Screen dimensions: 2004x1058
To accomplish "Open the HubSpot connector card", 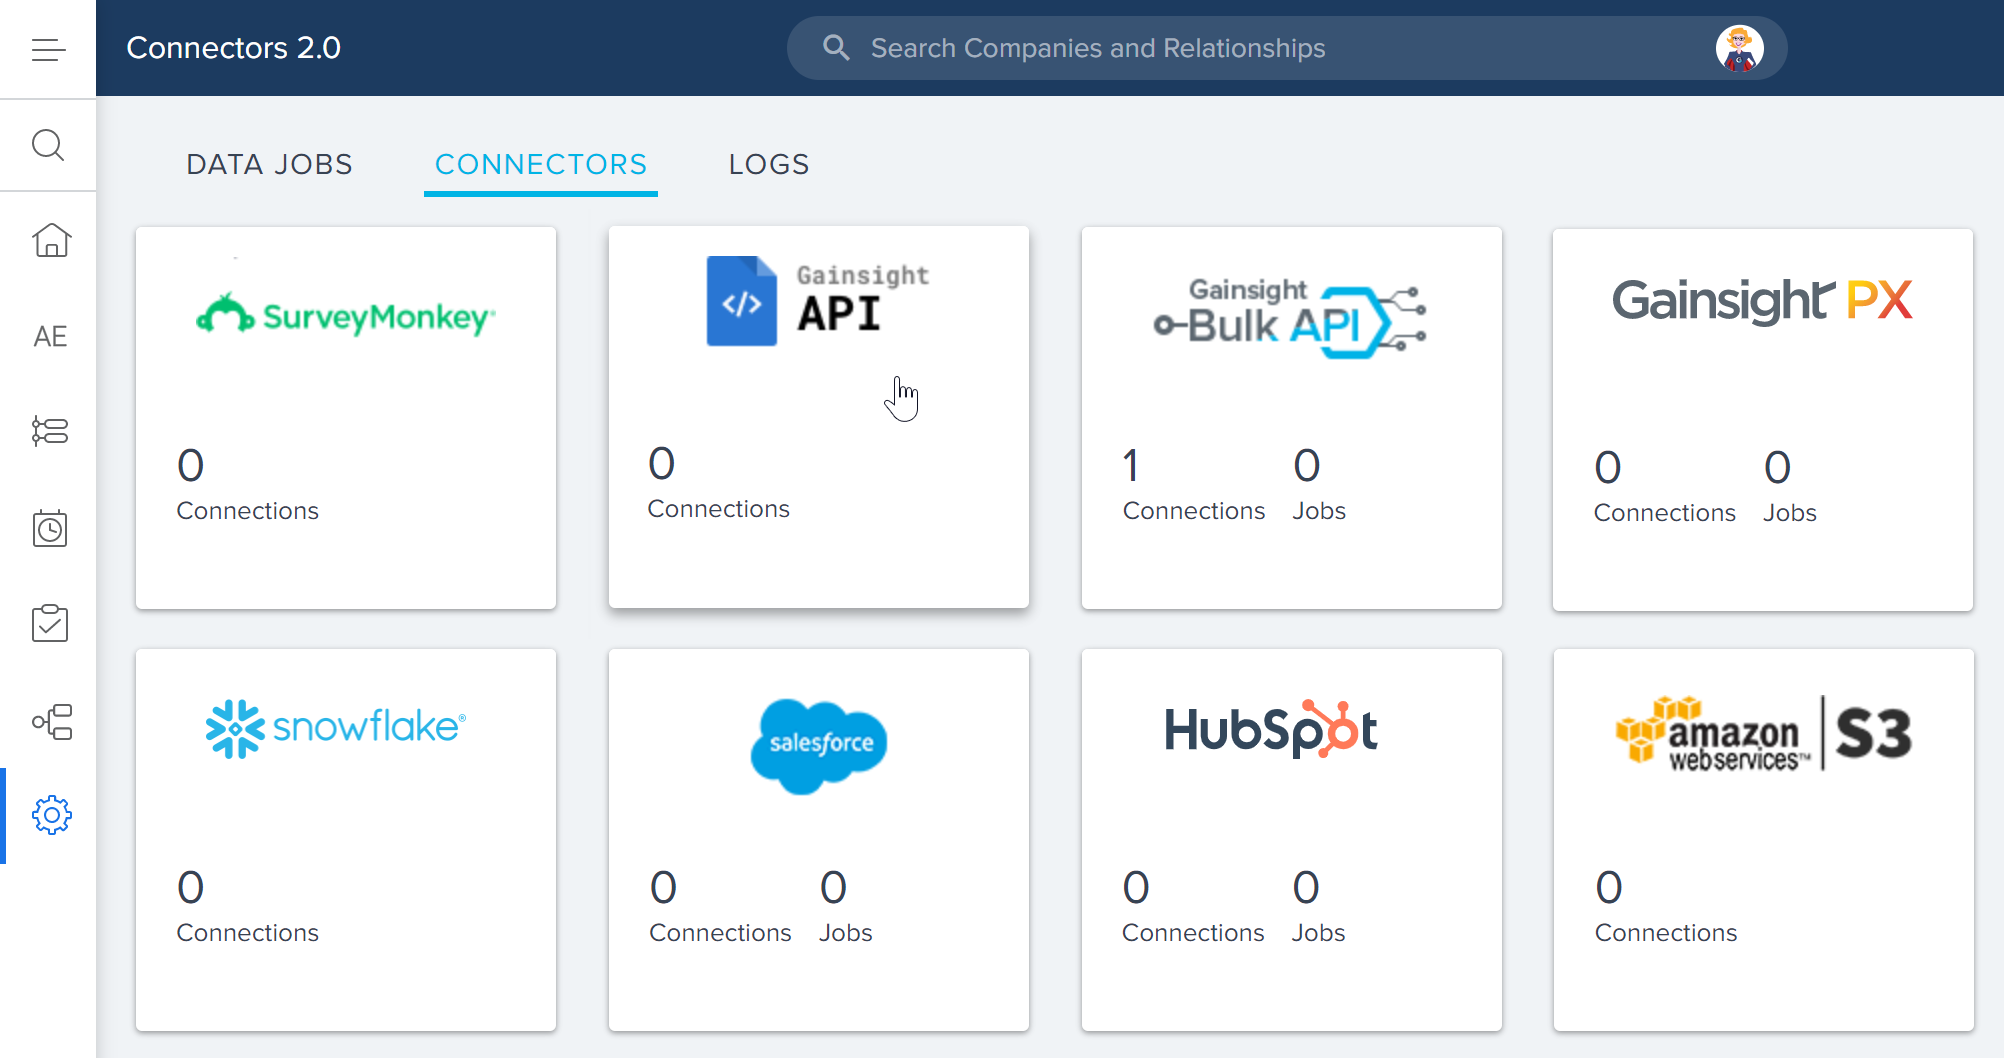I will 1292,840.
